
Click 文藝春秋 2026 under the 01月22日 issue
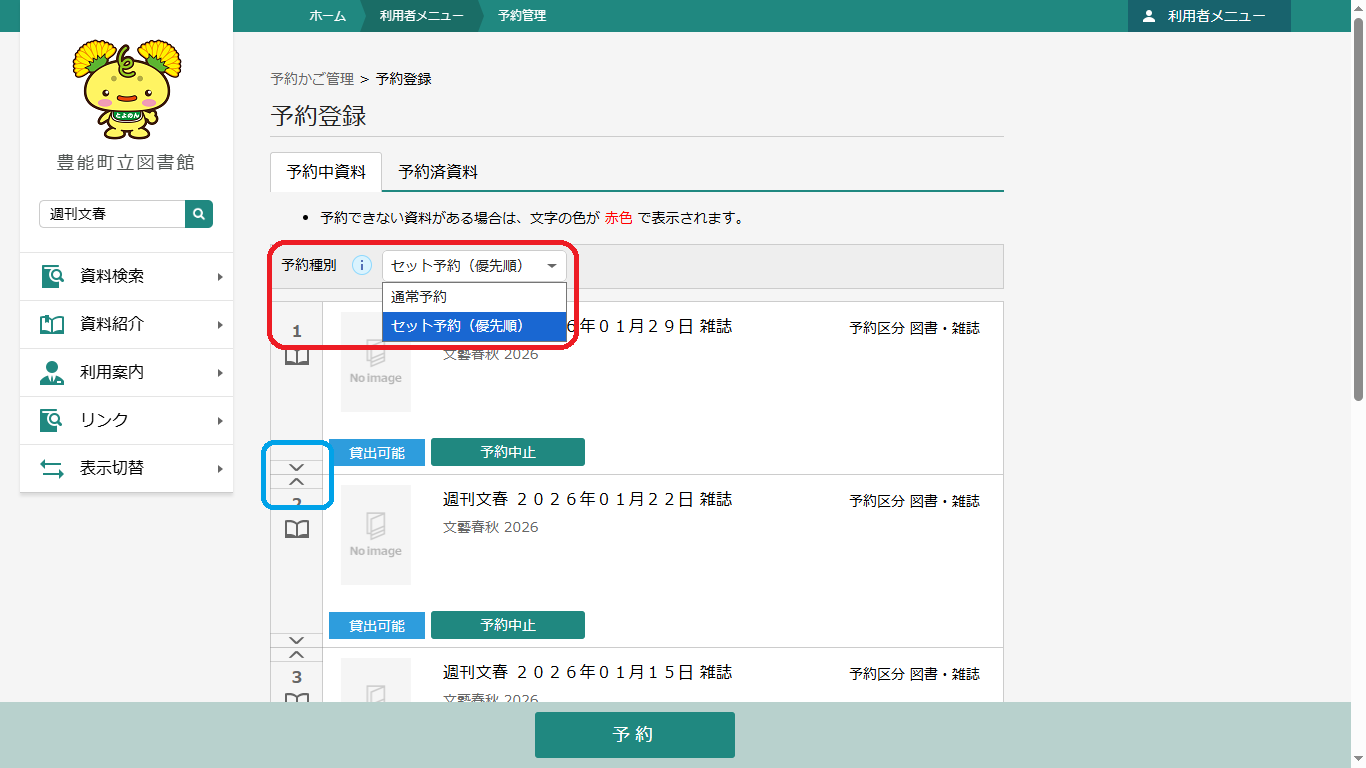tap(490, 527)
